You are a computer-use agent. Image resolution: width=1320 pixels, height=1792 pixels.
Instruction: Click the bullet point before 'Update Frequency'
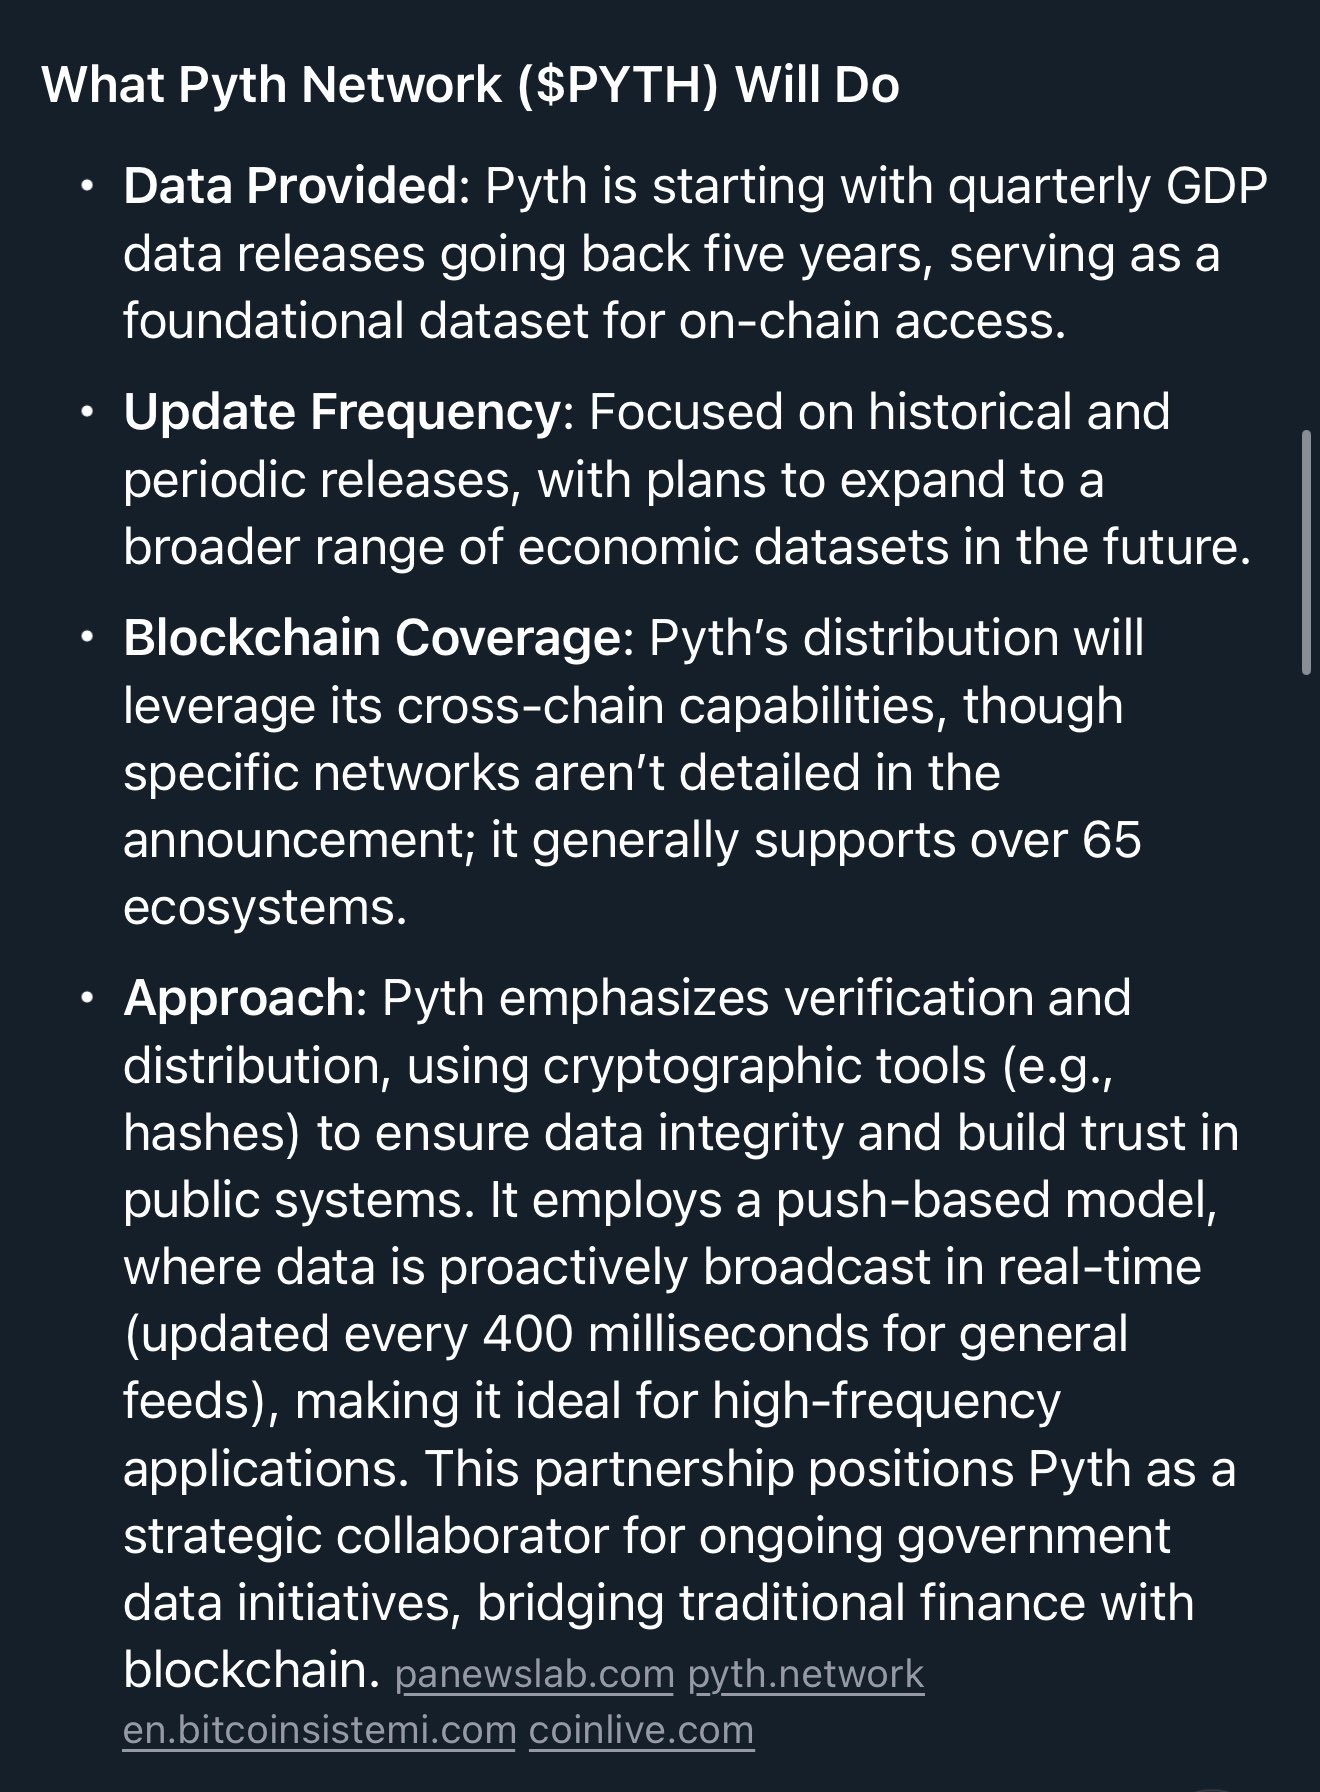pos(88,413)
